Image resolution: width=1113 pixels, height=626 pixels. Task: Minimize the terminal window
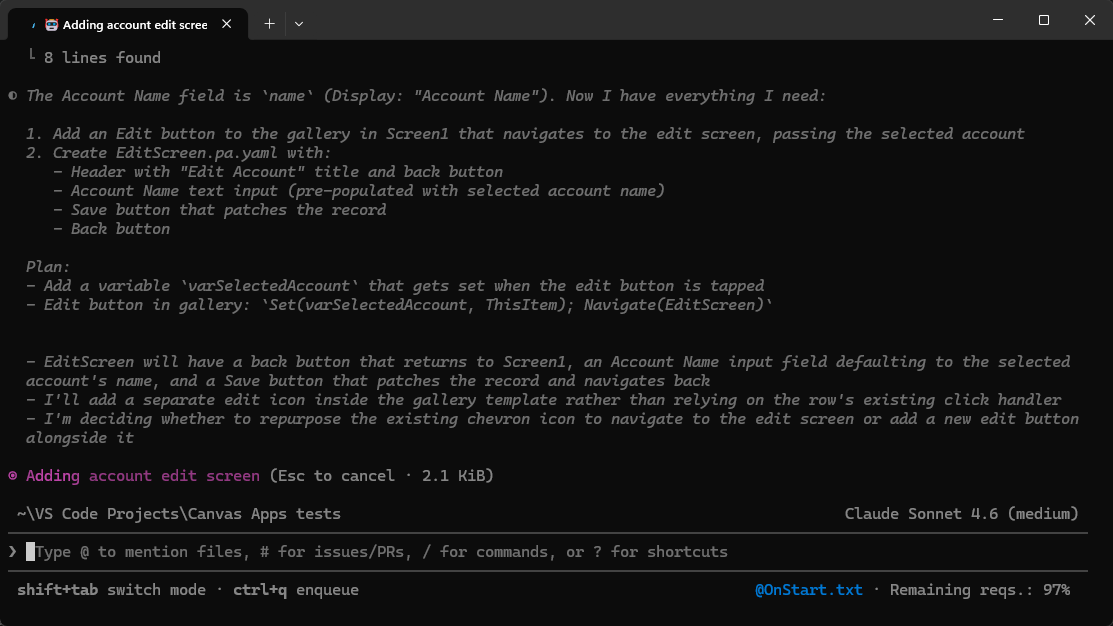pos(998,20)
